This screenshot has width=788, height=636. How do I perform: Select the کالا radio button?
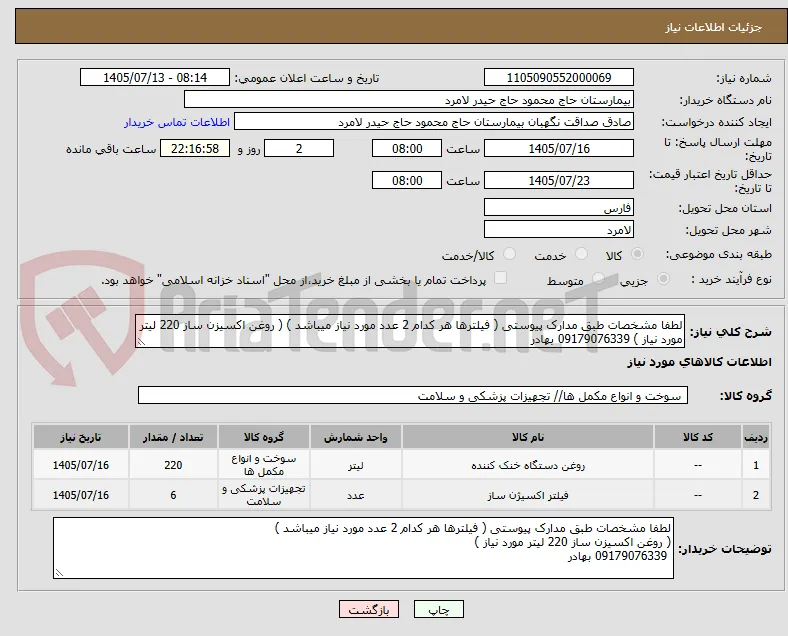pos(637,254)
